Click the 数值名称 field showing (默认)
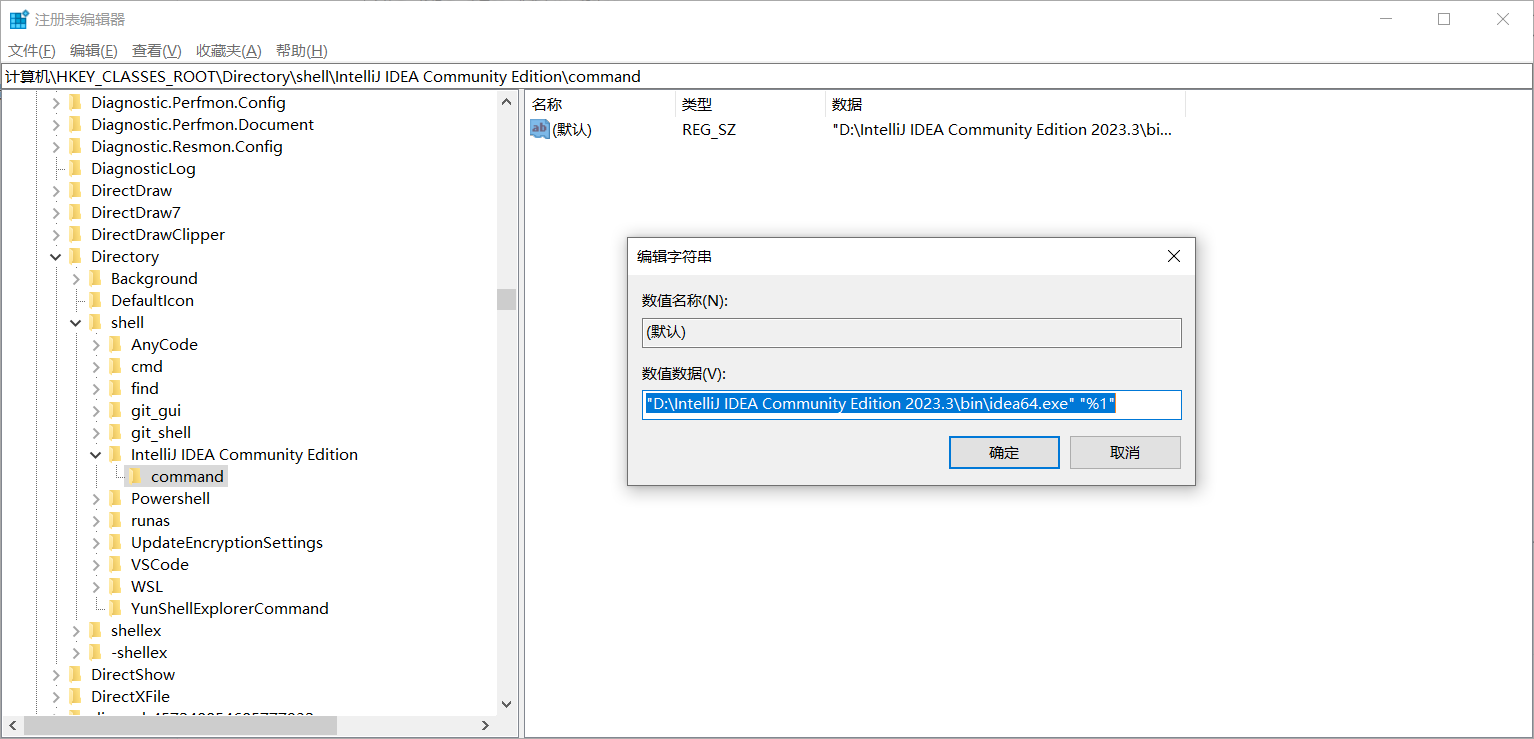This screenshot has height=739, width=1534. [911, 332]
